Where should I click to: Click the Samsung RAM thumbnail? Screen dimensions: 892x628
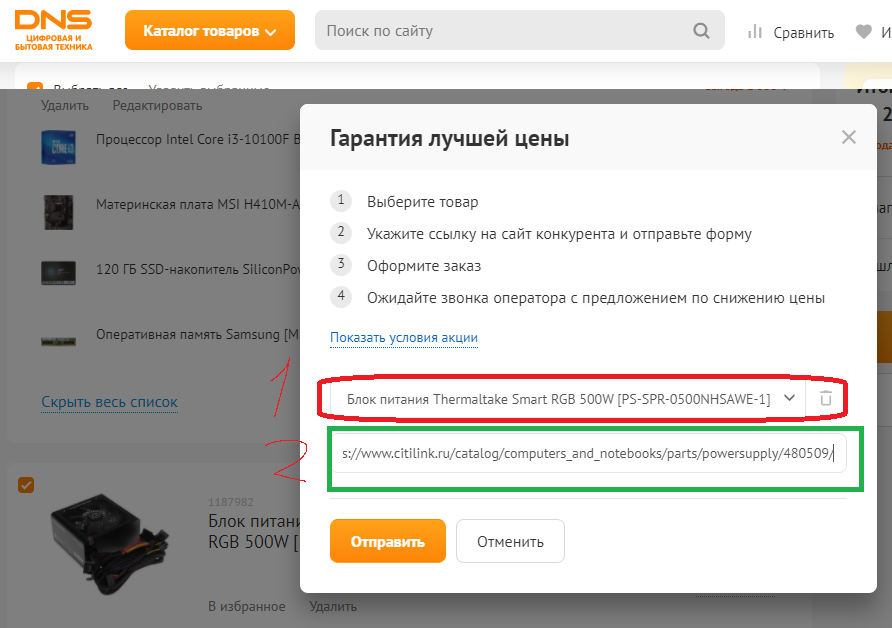click(x=58, y=341)
